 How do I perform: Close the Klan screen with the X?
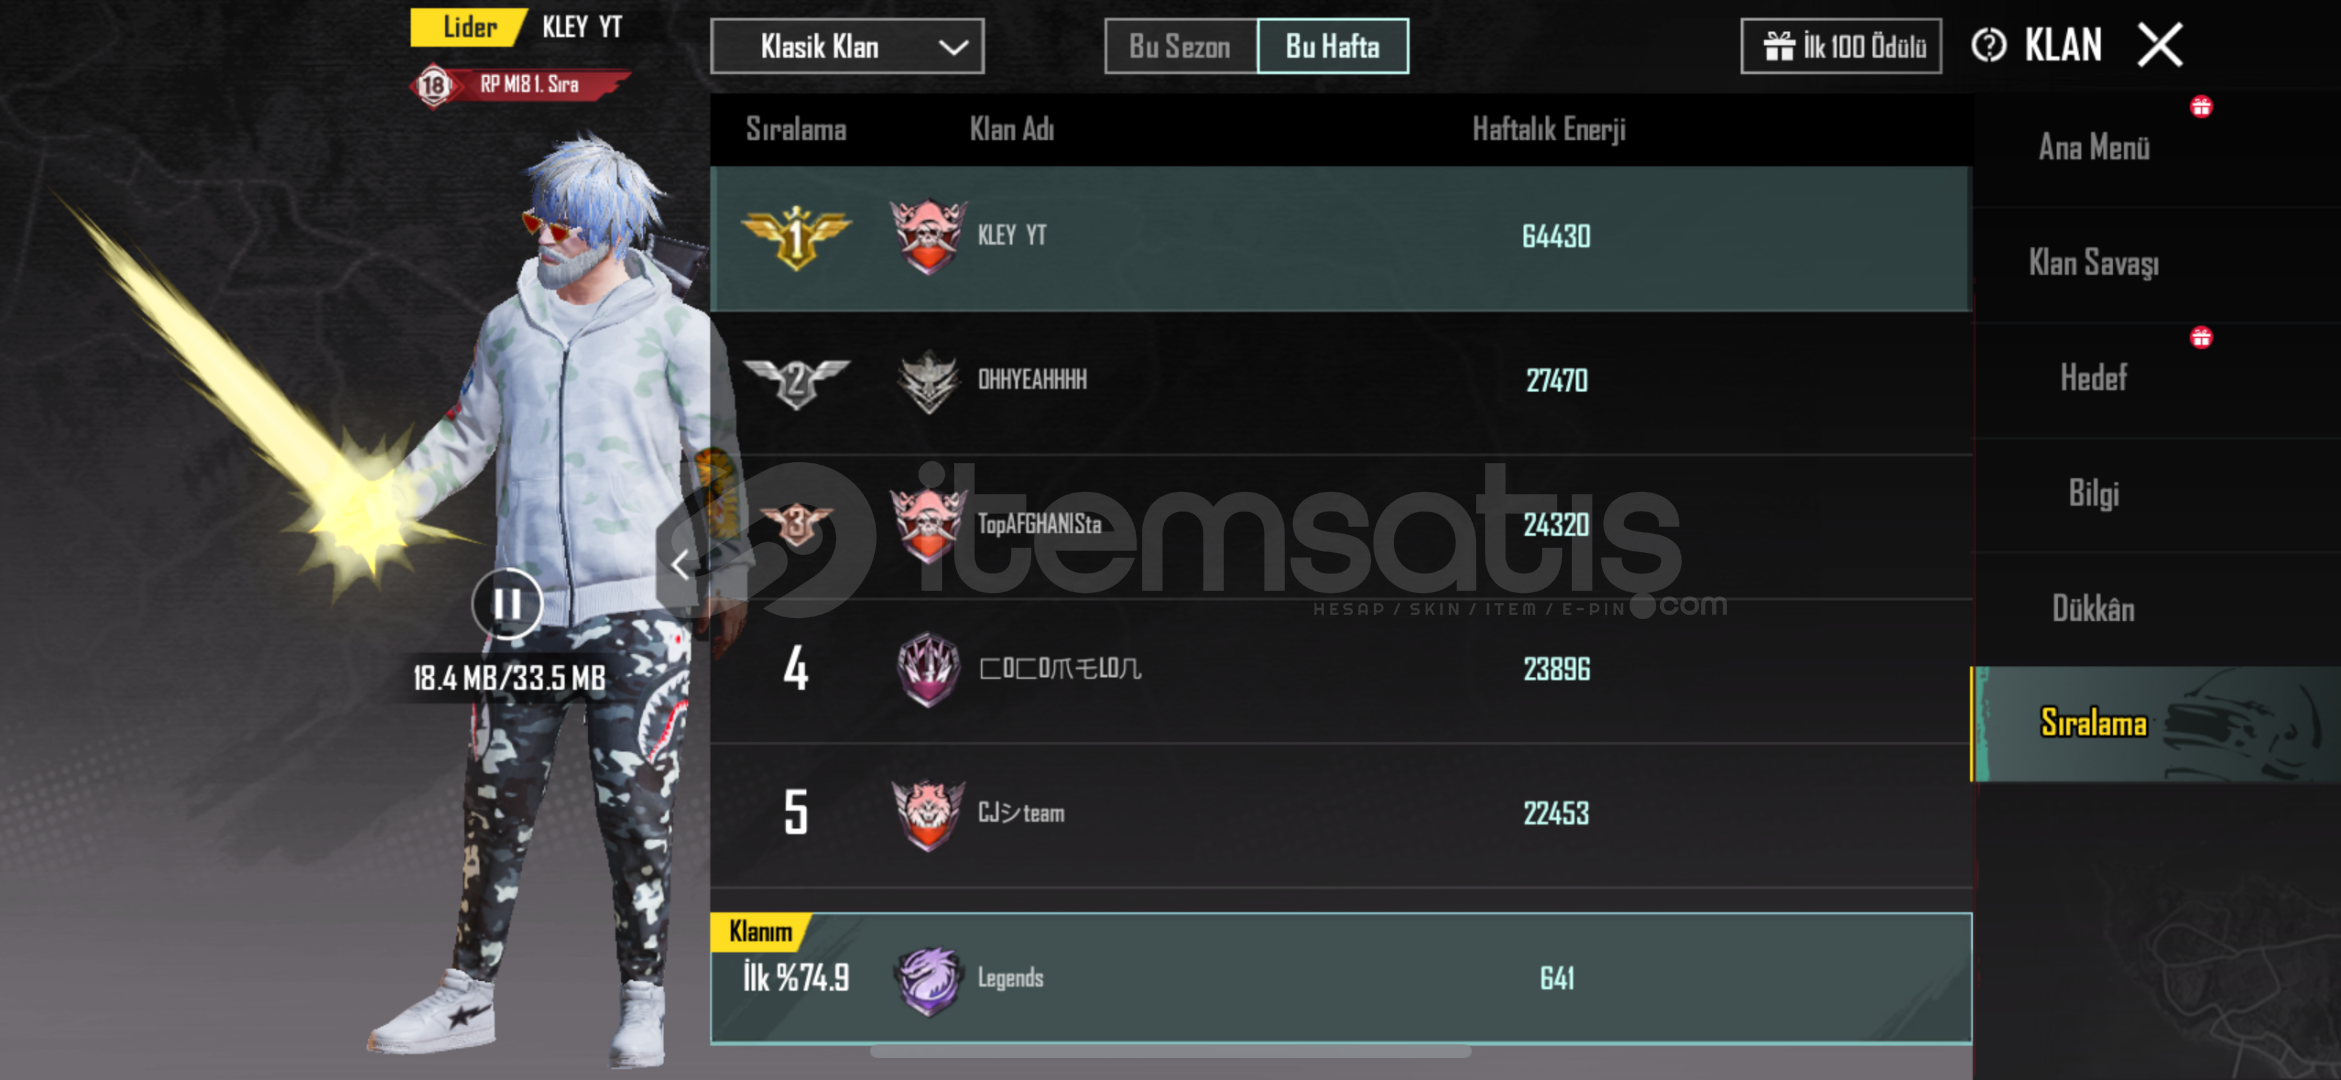tap(2160, 45)
